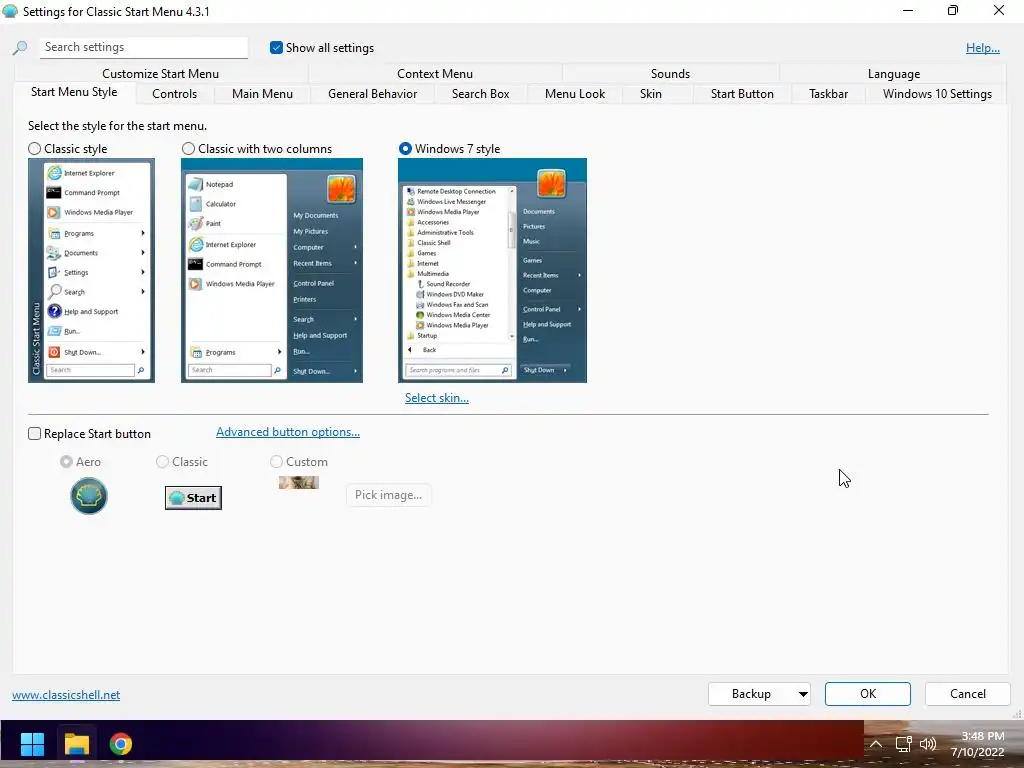Open the Main Menu tab
The image size is (1024, 768).
tap(262, 94)
